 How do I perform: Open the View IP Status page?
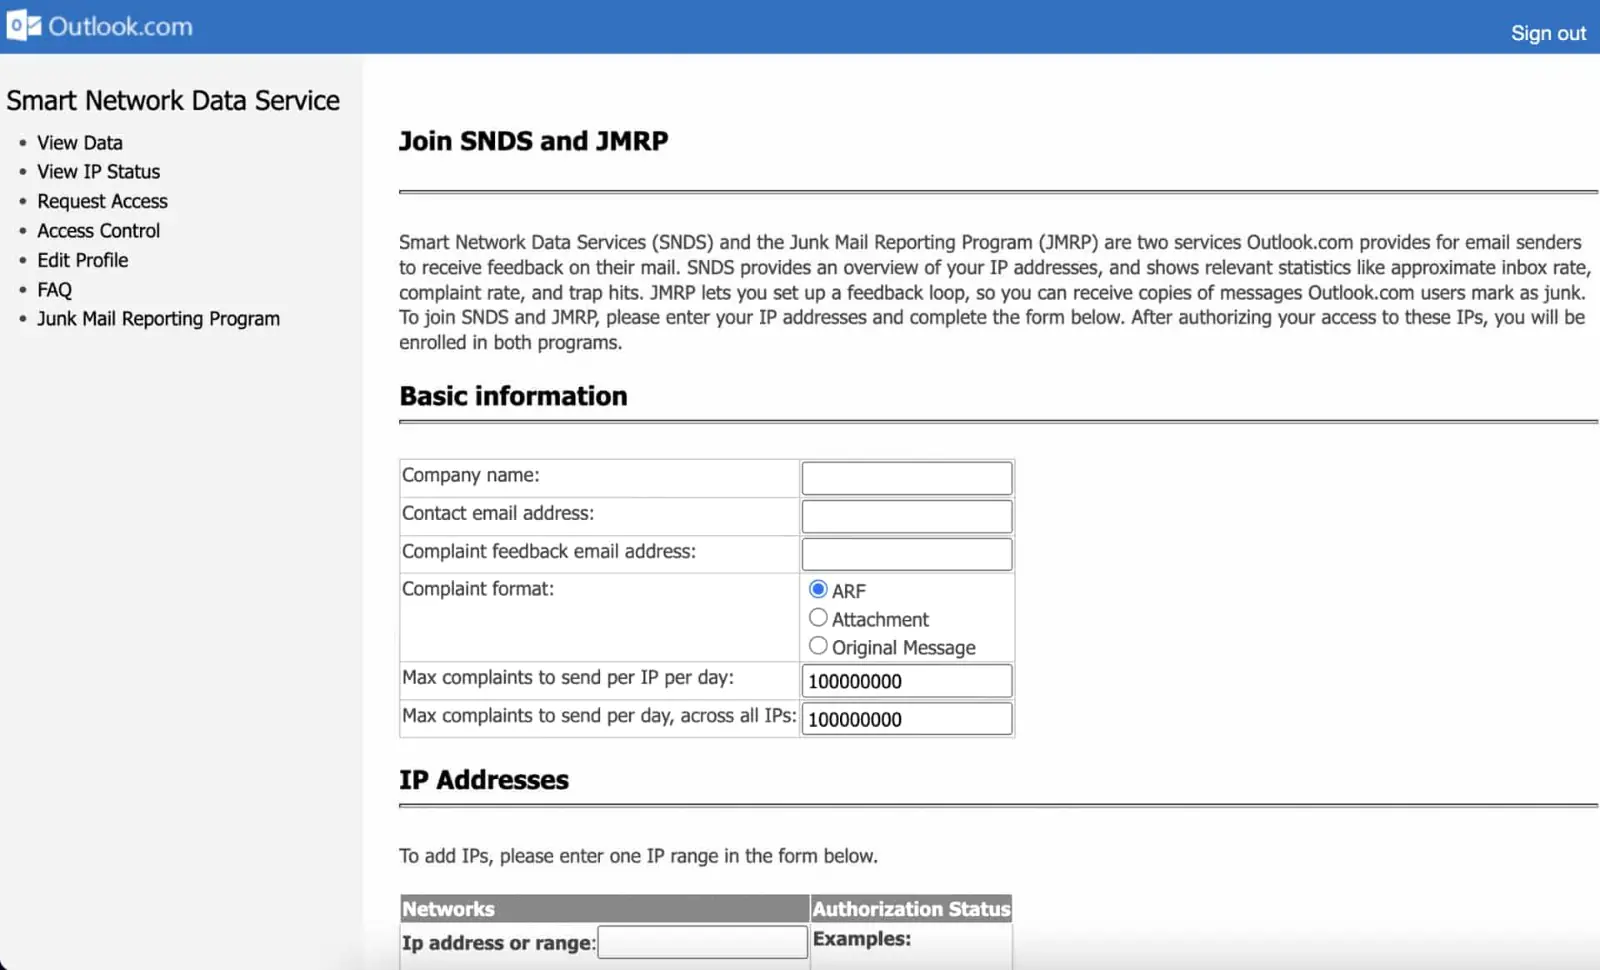(x=98, y=172)
